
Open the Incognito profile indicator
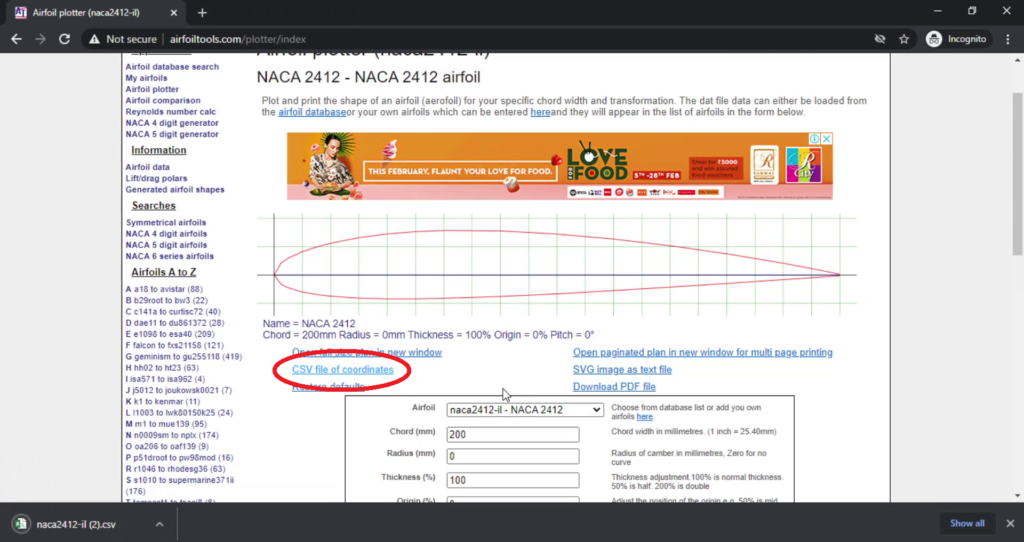[957, 39]
